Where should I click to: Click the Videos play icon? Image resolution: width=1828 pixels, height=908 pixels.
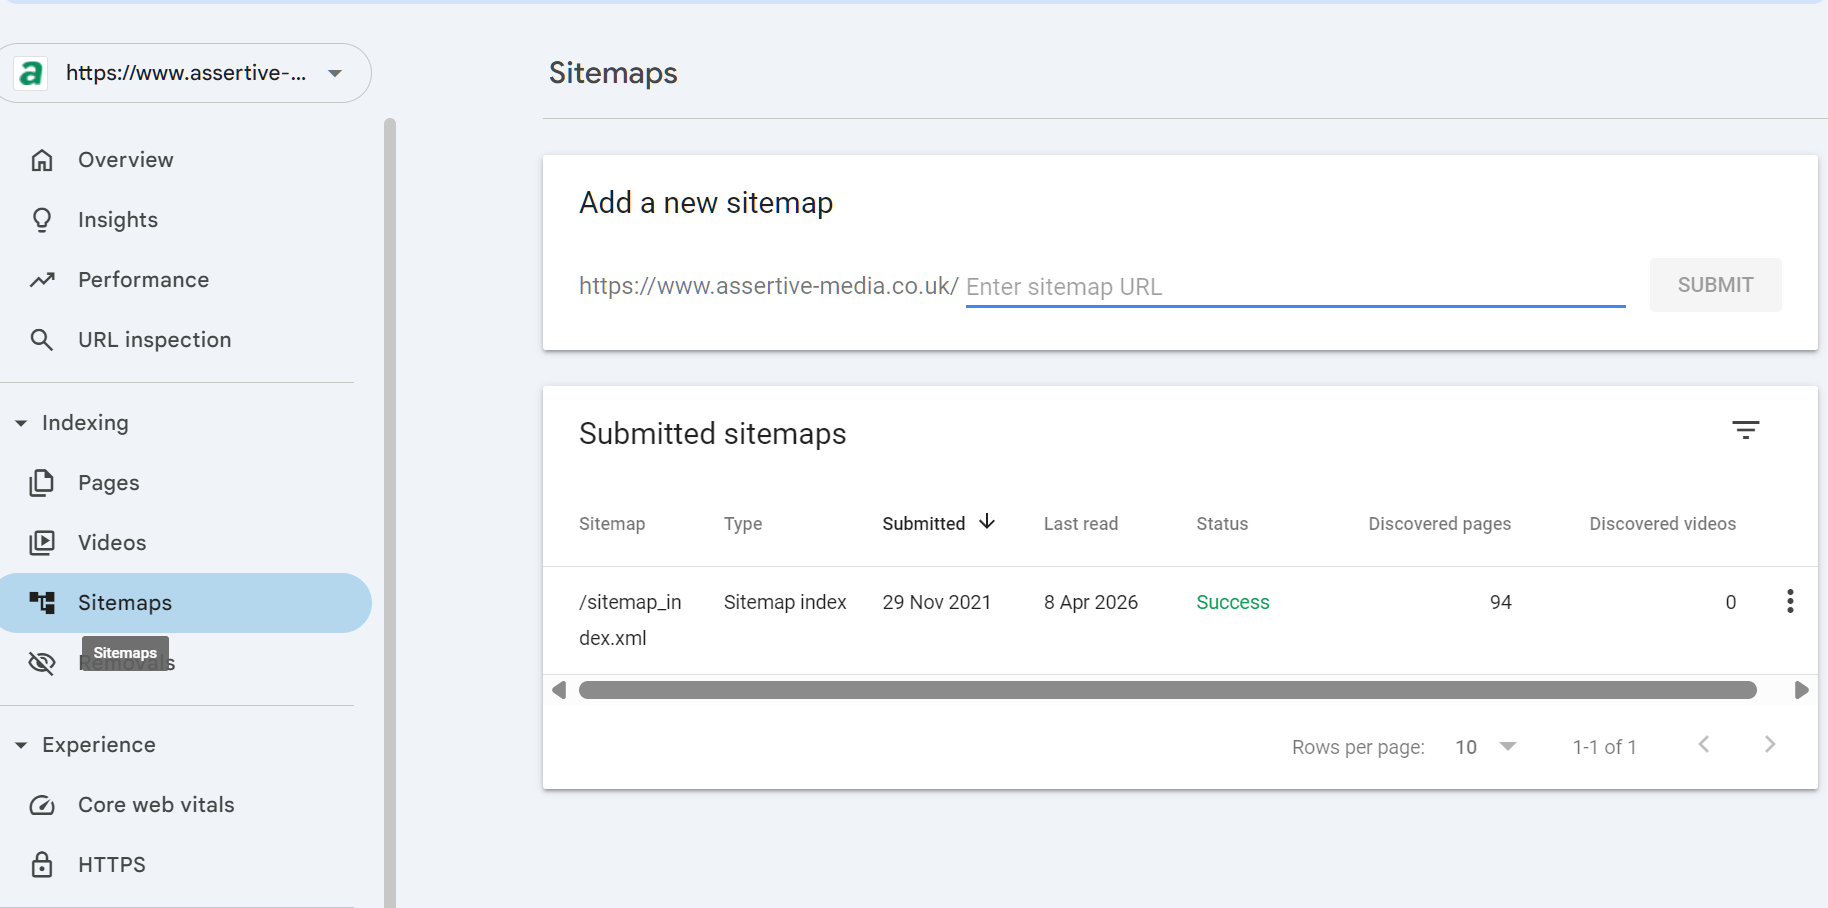tap(42, 543)
